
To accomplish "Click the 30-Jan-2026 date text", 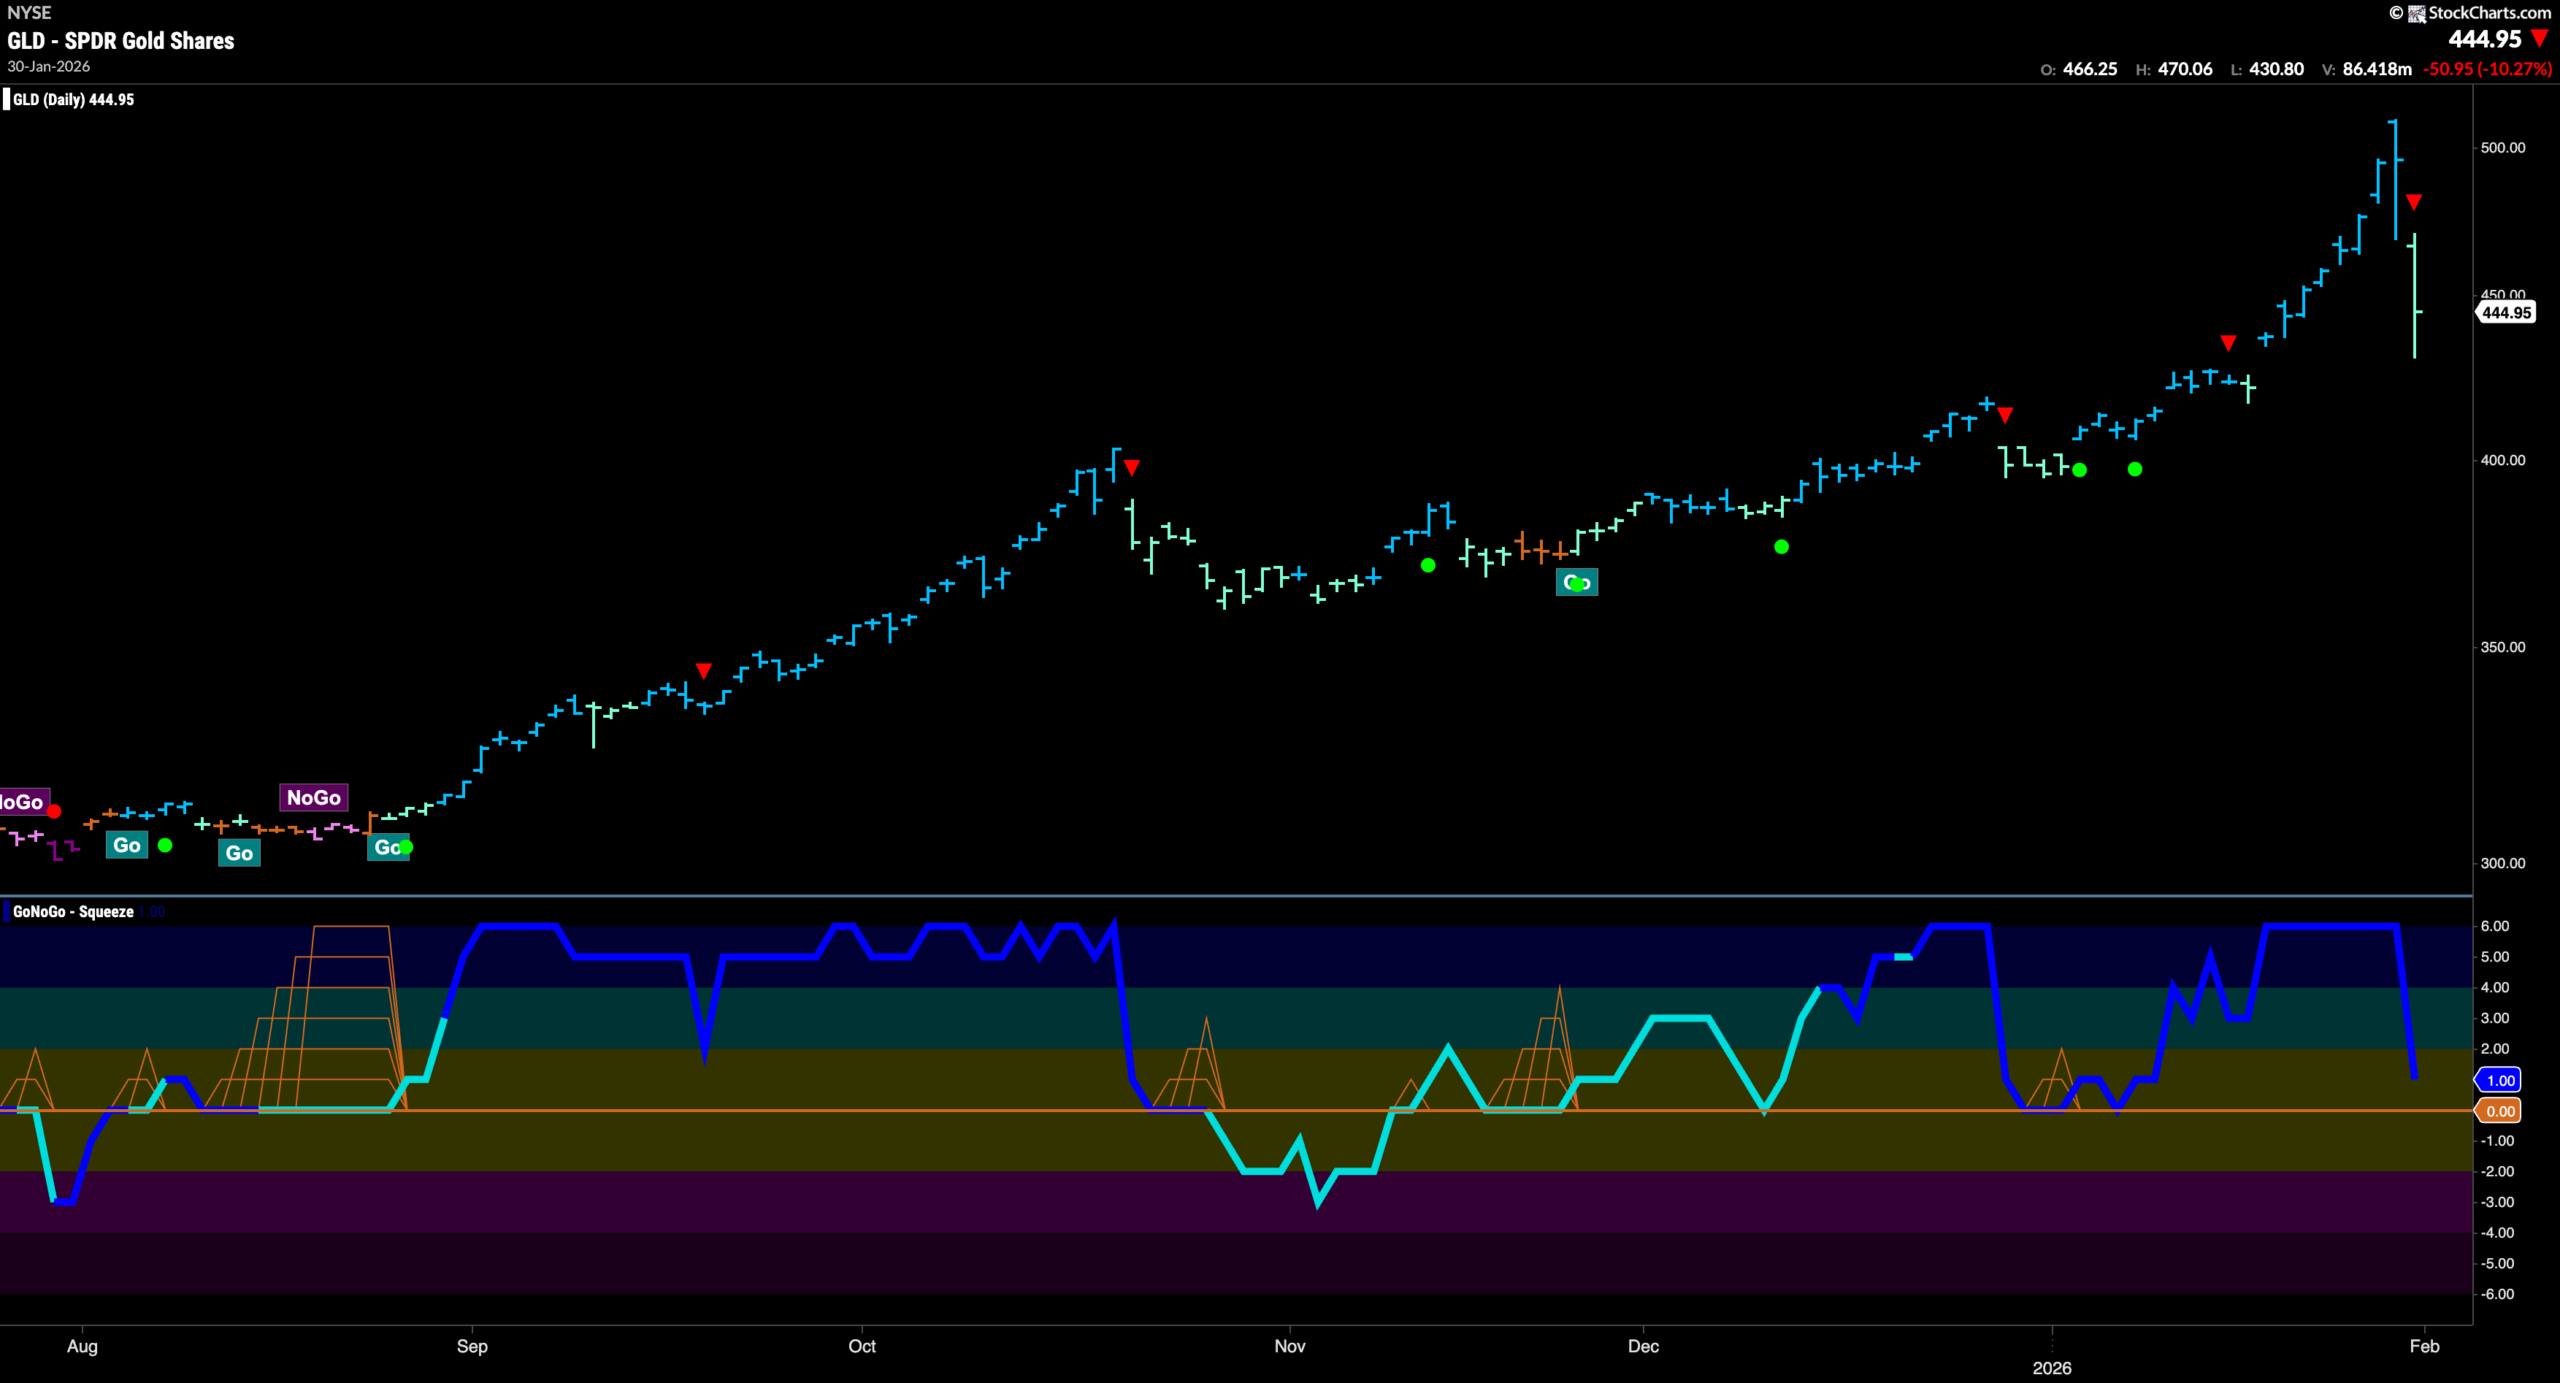I will tap(49, 66).
